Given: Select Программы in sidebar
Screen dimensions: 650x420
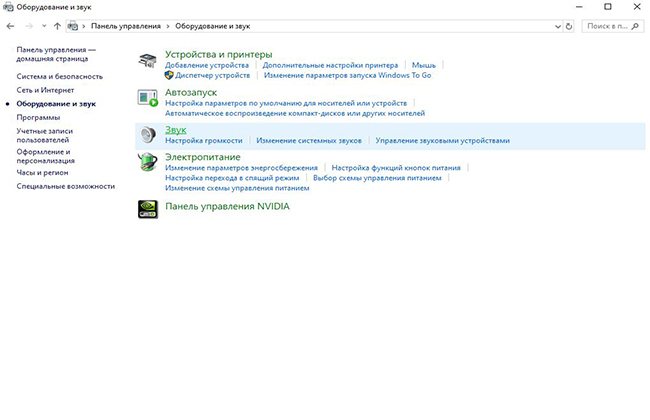Looking at the screenshot, I should [38, 117].
